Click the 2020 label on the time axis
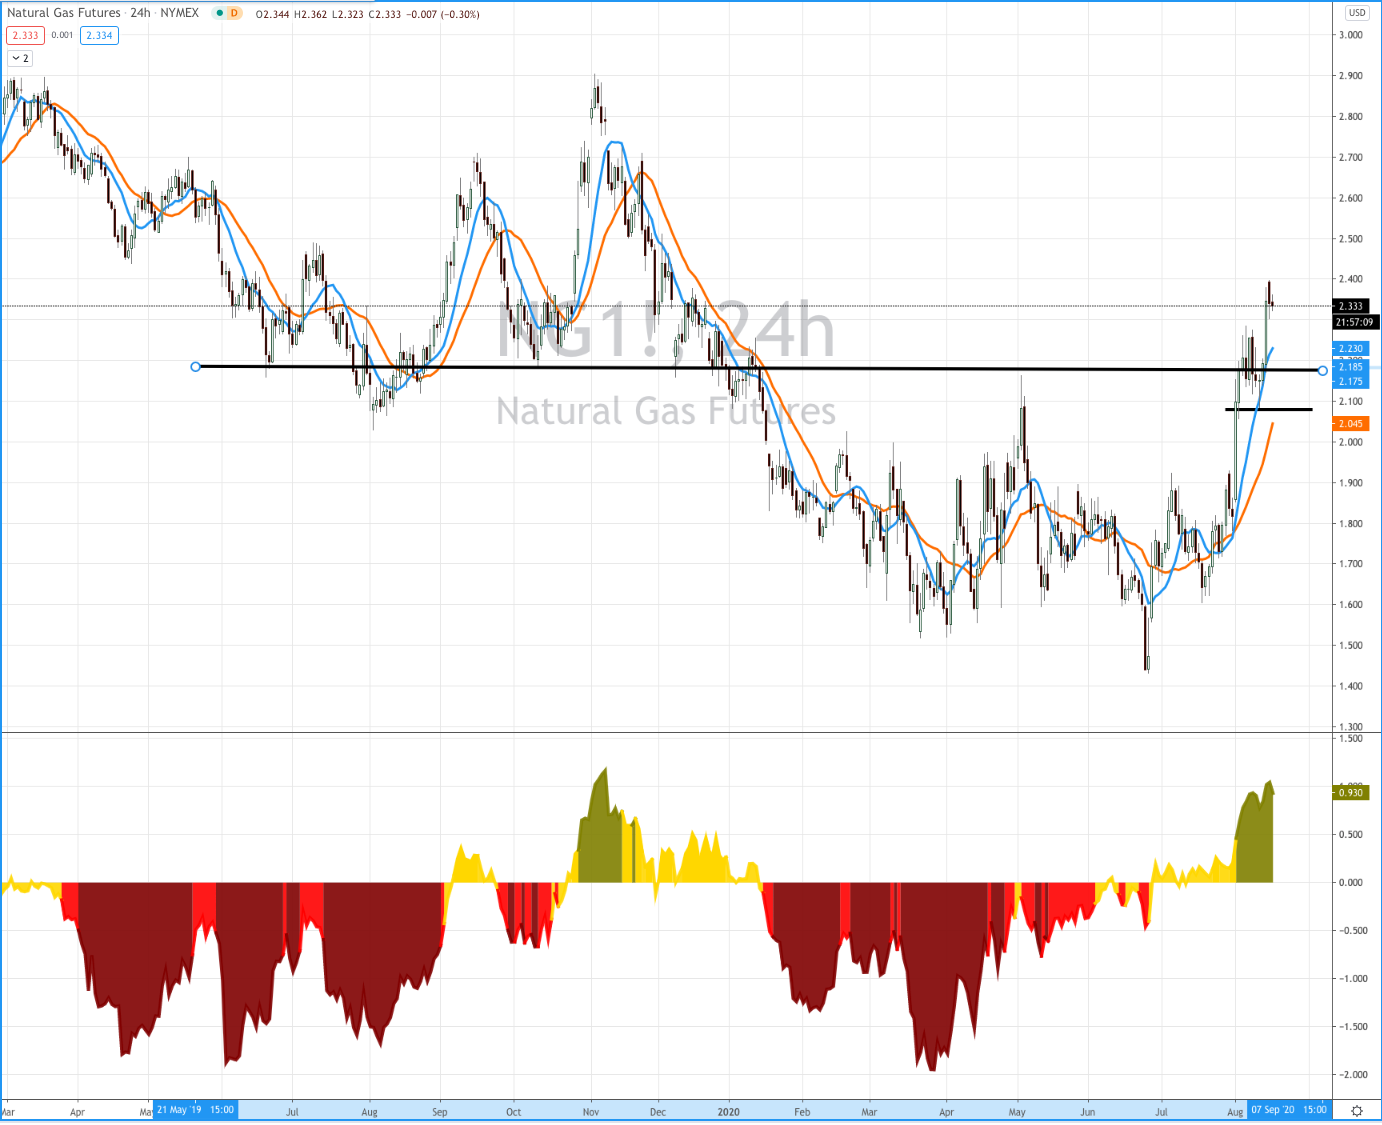1382x1125 pixels. pos(729,1112)
